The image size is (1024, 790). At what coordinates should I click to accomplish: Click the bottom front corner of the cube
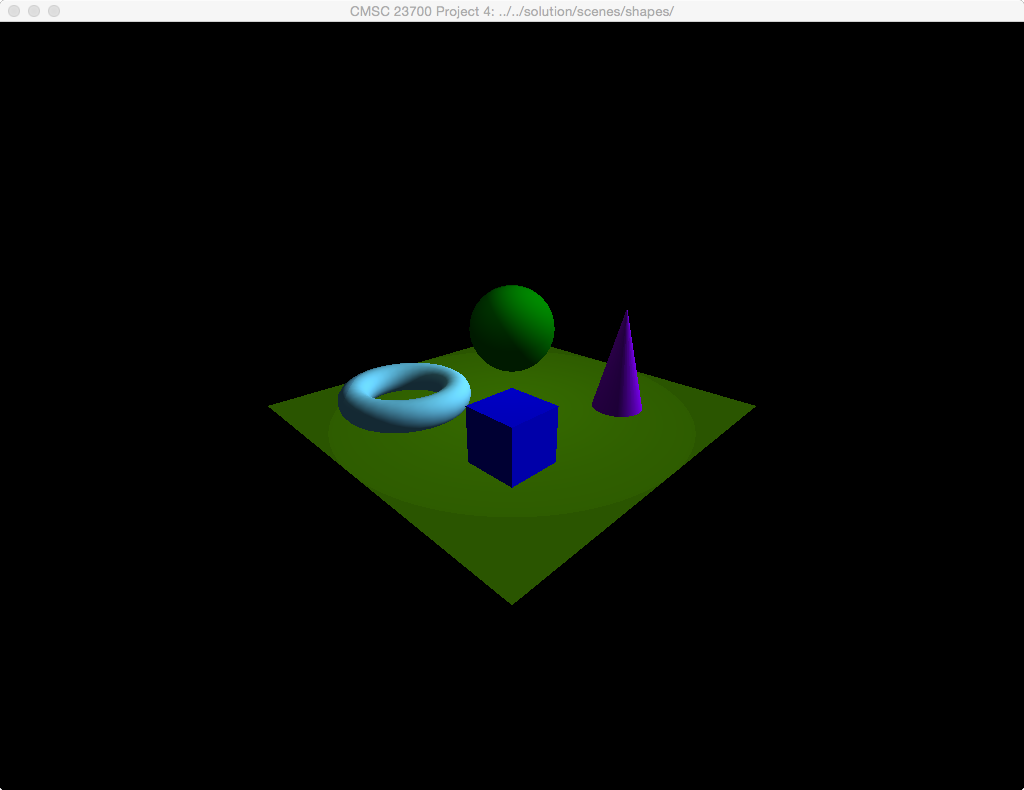[x=512, y=485]
